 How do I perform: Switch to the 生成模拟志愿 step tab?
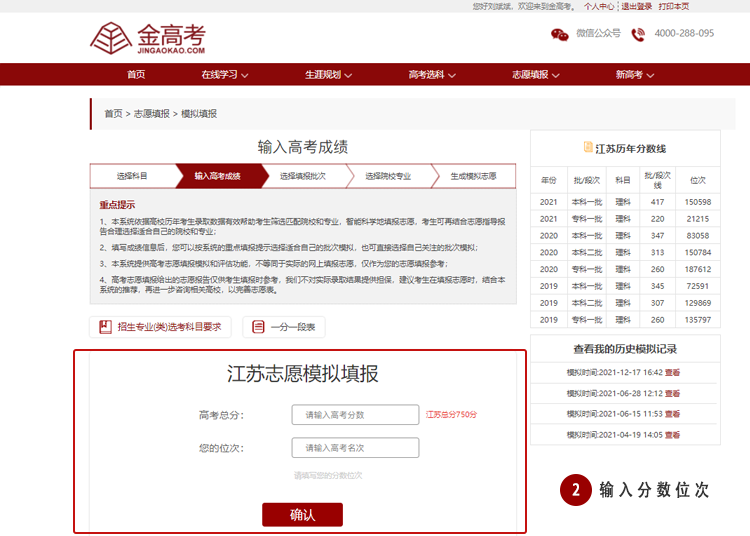point(473,176)
